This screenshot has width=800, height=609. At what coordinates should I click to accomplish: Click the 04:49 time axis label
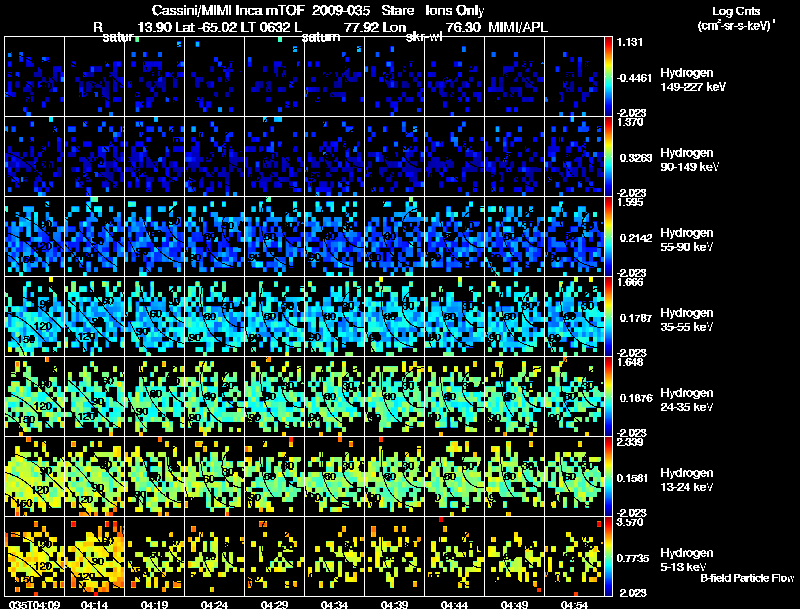(514, 605)
